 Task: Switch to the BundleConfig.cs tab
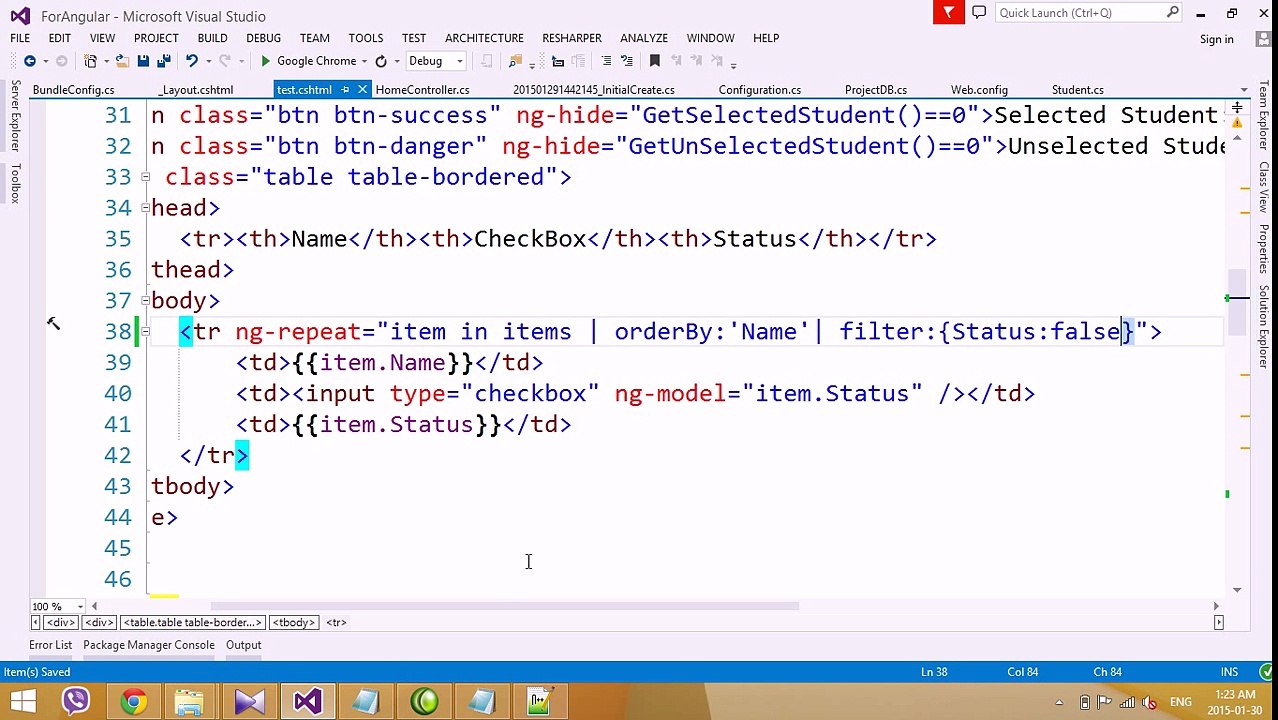pyautogui.click(x=73, y=90)
